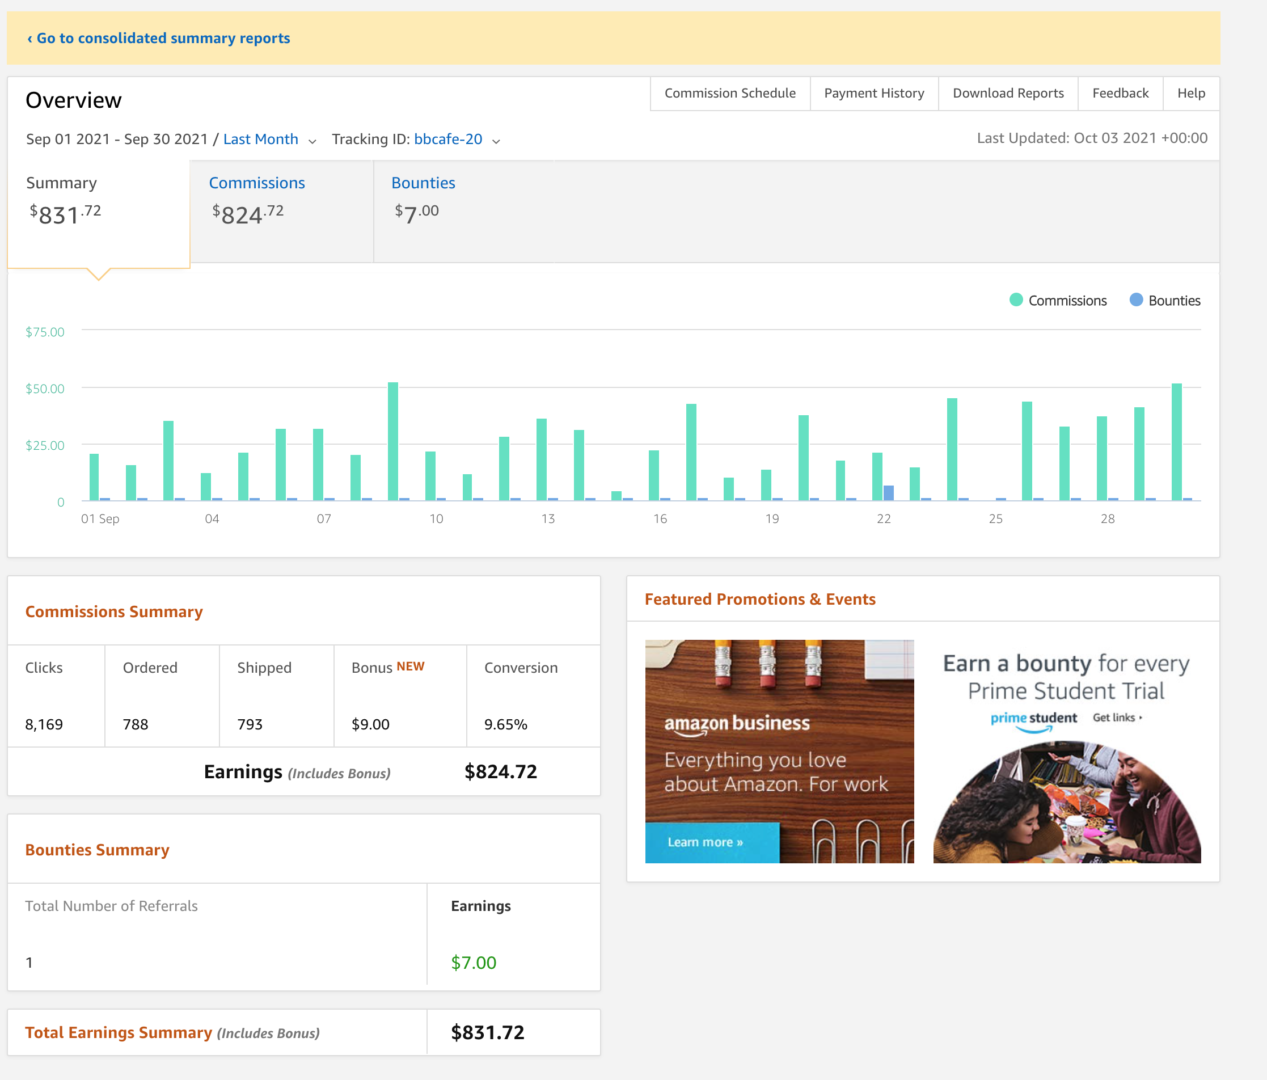Click the Conversion value 9.65%
This screenshot has height=1080, width=1267.
[506, 724]
